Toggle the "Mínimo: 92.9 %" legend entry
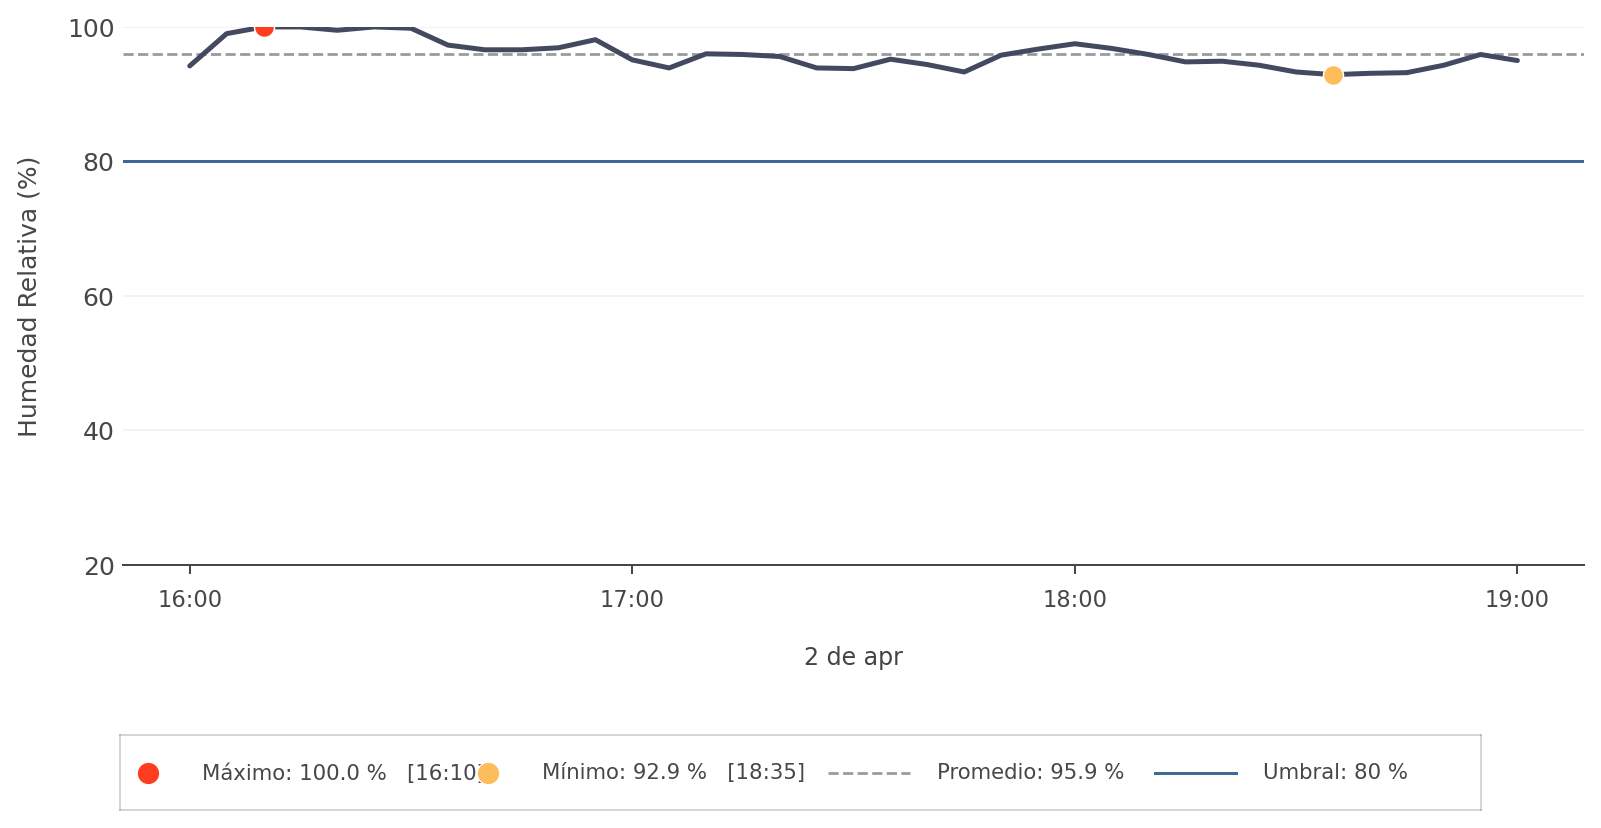 [624, 773]
